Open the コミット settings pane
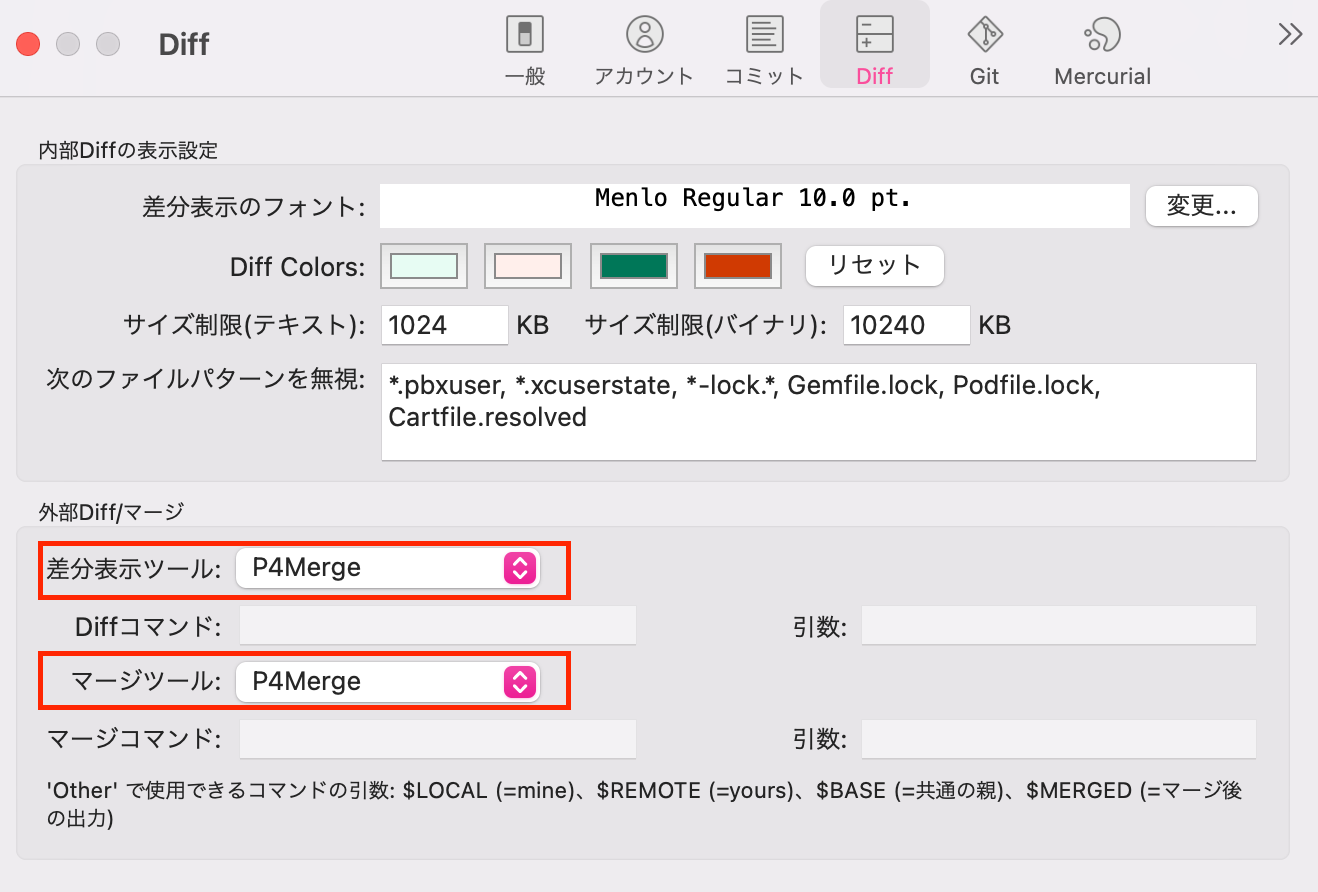 (x=763, y=44)
